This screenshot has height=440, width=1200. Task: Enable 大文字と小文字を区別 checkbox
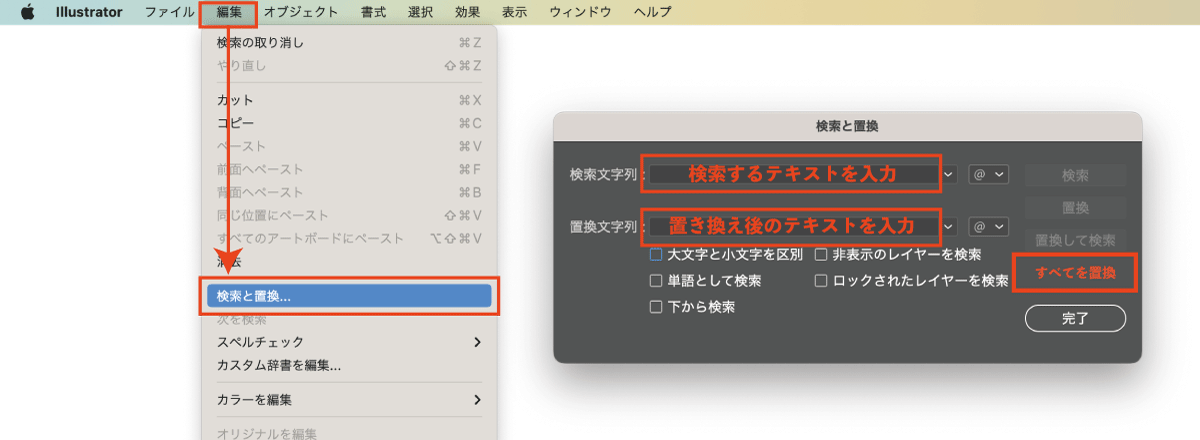click(656, 255)
